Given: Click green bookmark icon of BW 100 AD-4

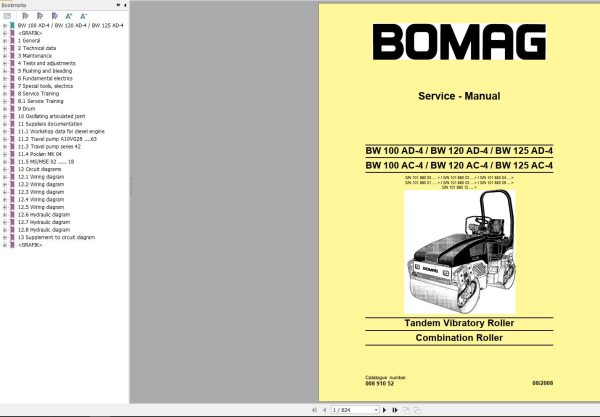Looking at the screenshot, I should 12,25.
